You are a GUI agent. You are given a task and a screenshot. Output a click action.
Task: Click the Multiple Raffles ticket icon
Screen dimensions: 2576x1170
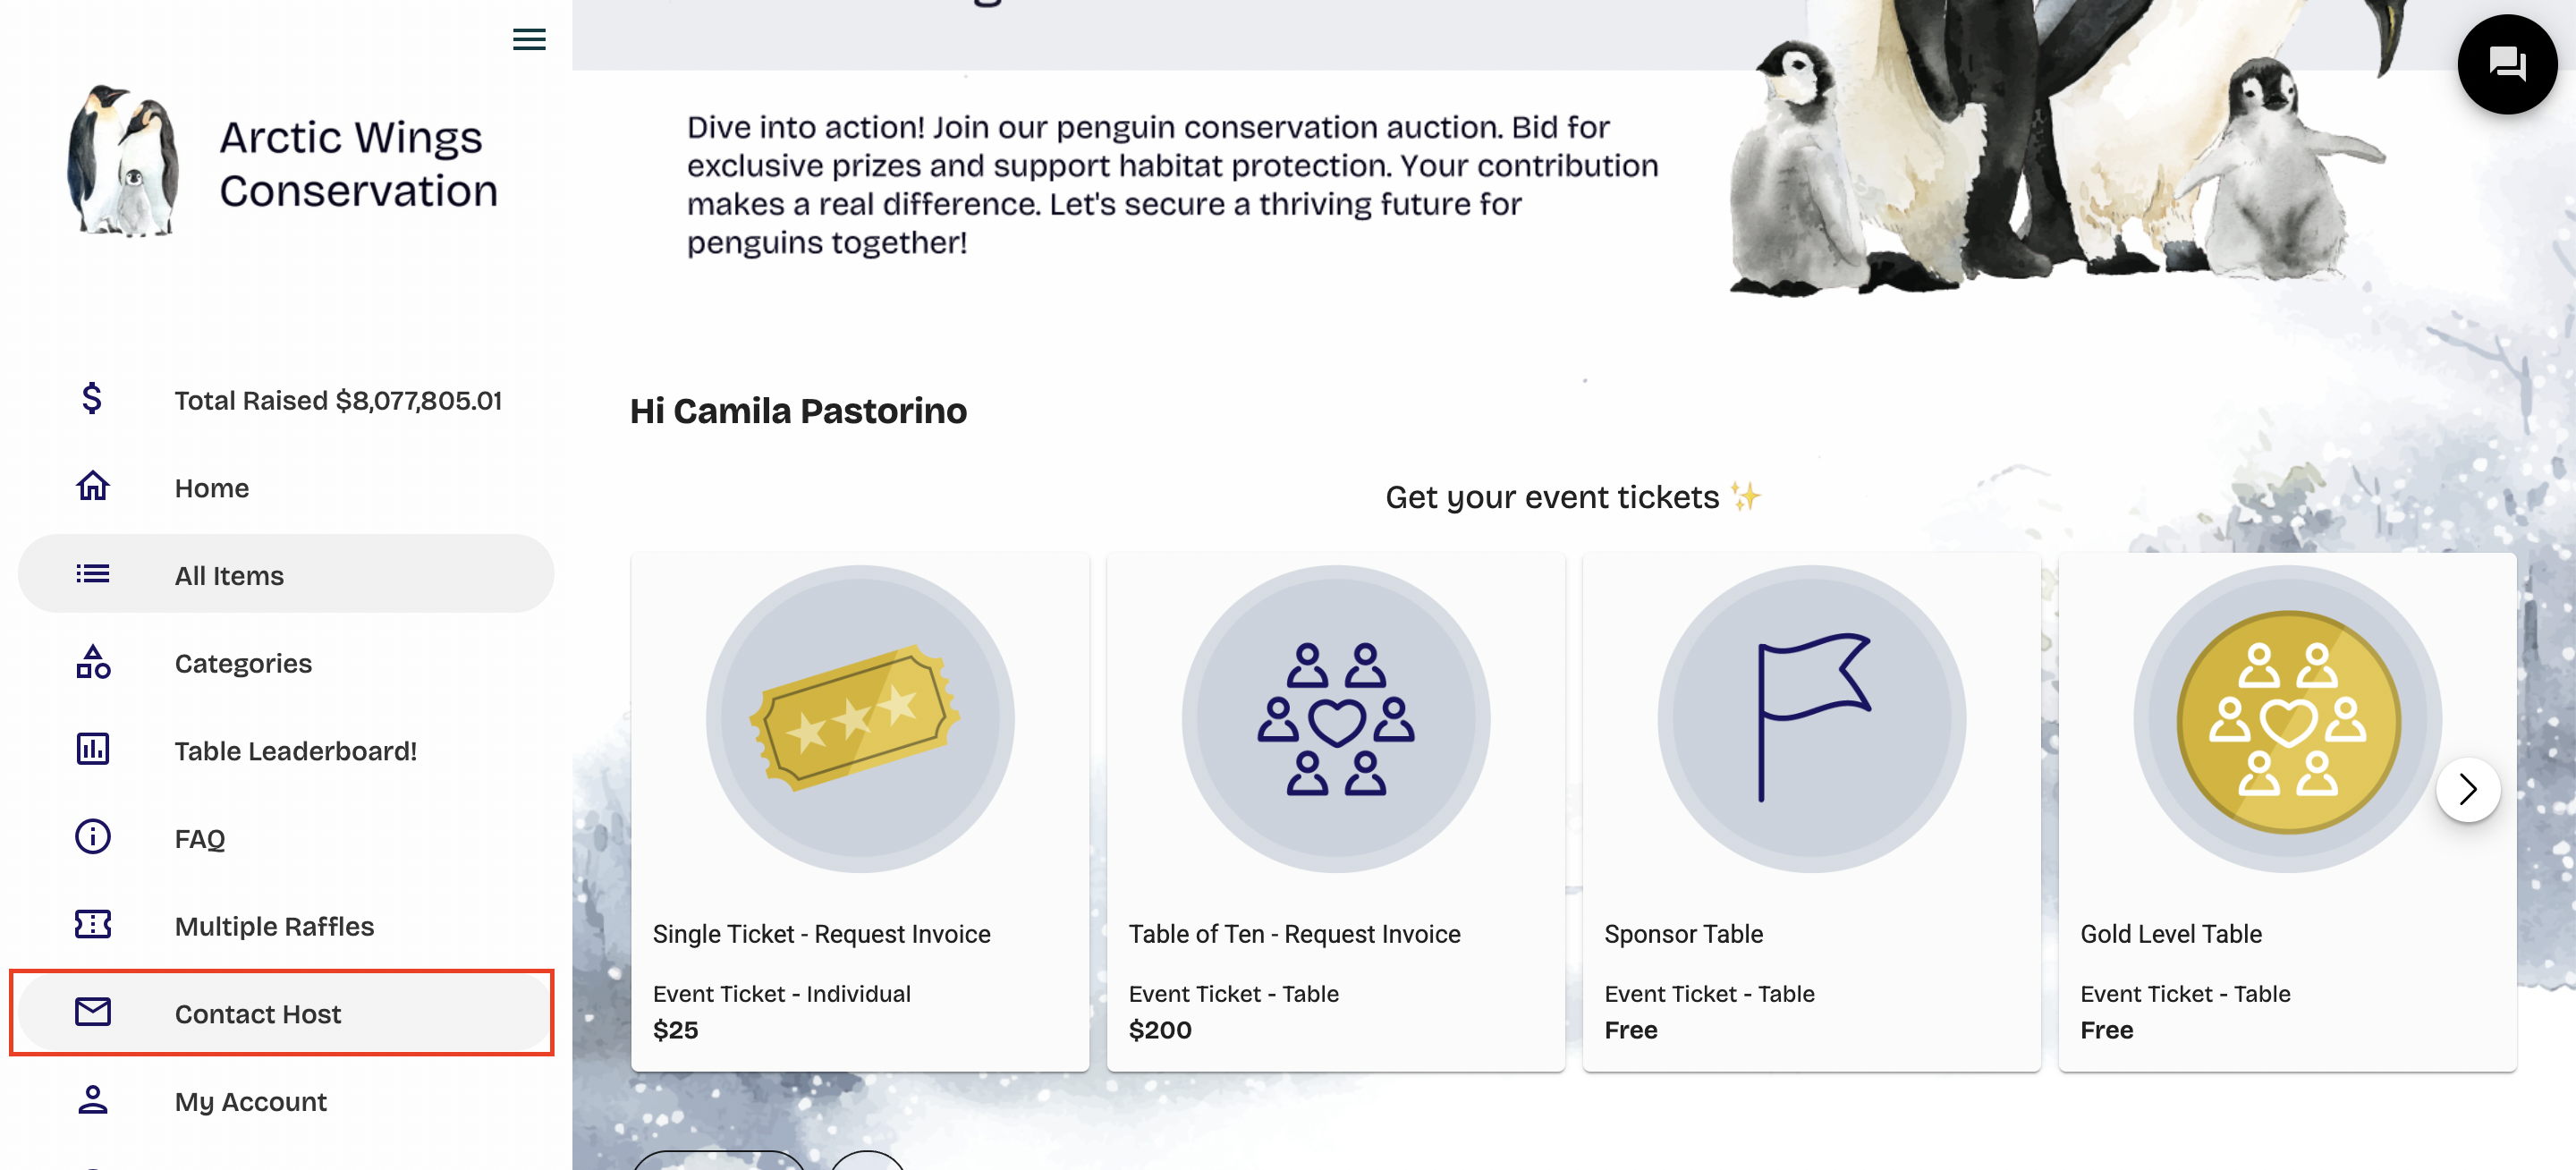coord(93,925)
